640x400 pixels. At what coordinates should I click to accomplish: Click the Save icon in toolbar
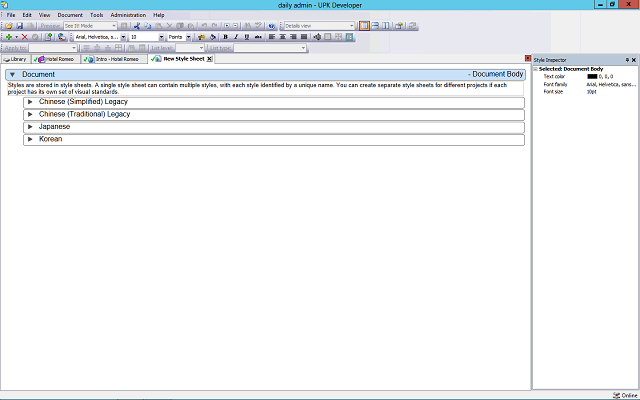point(19,26)
